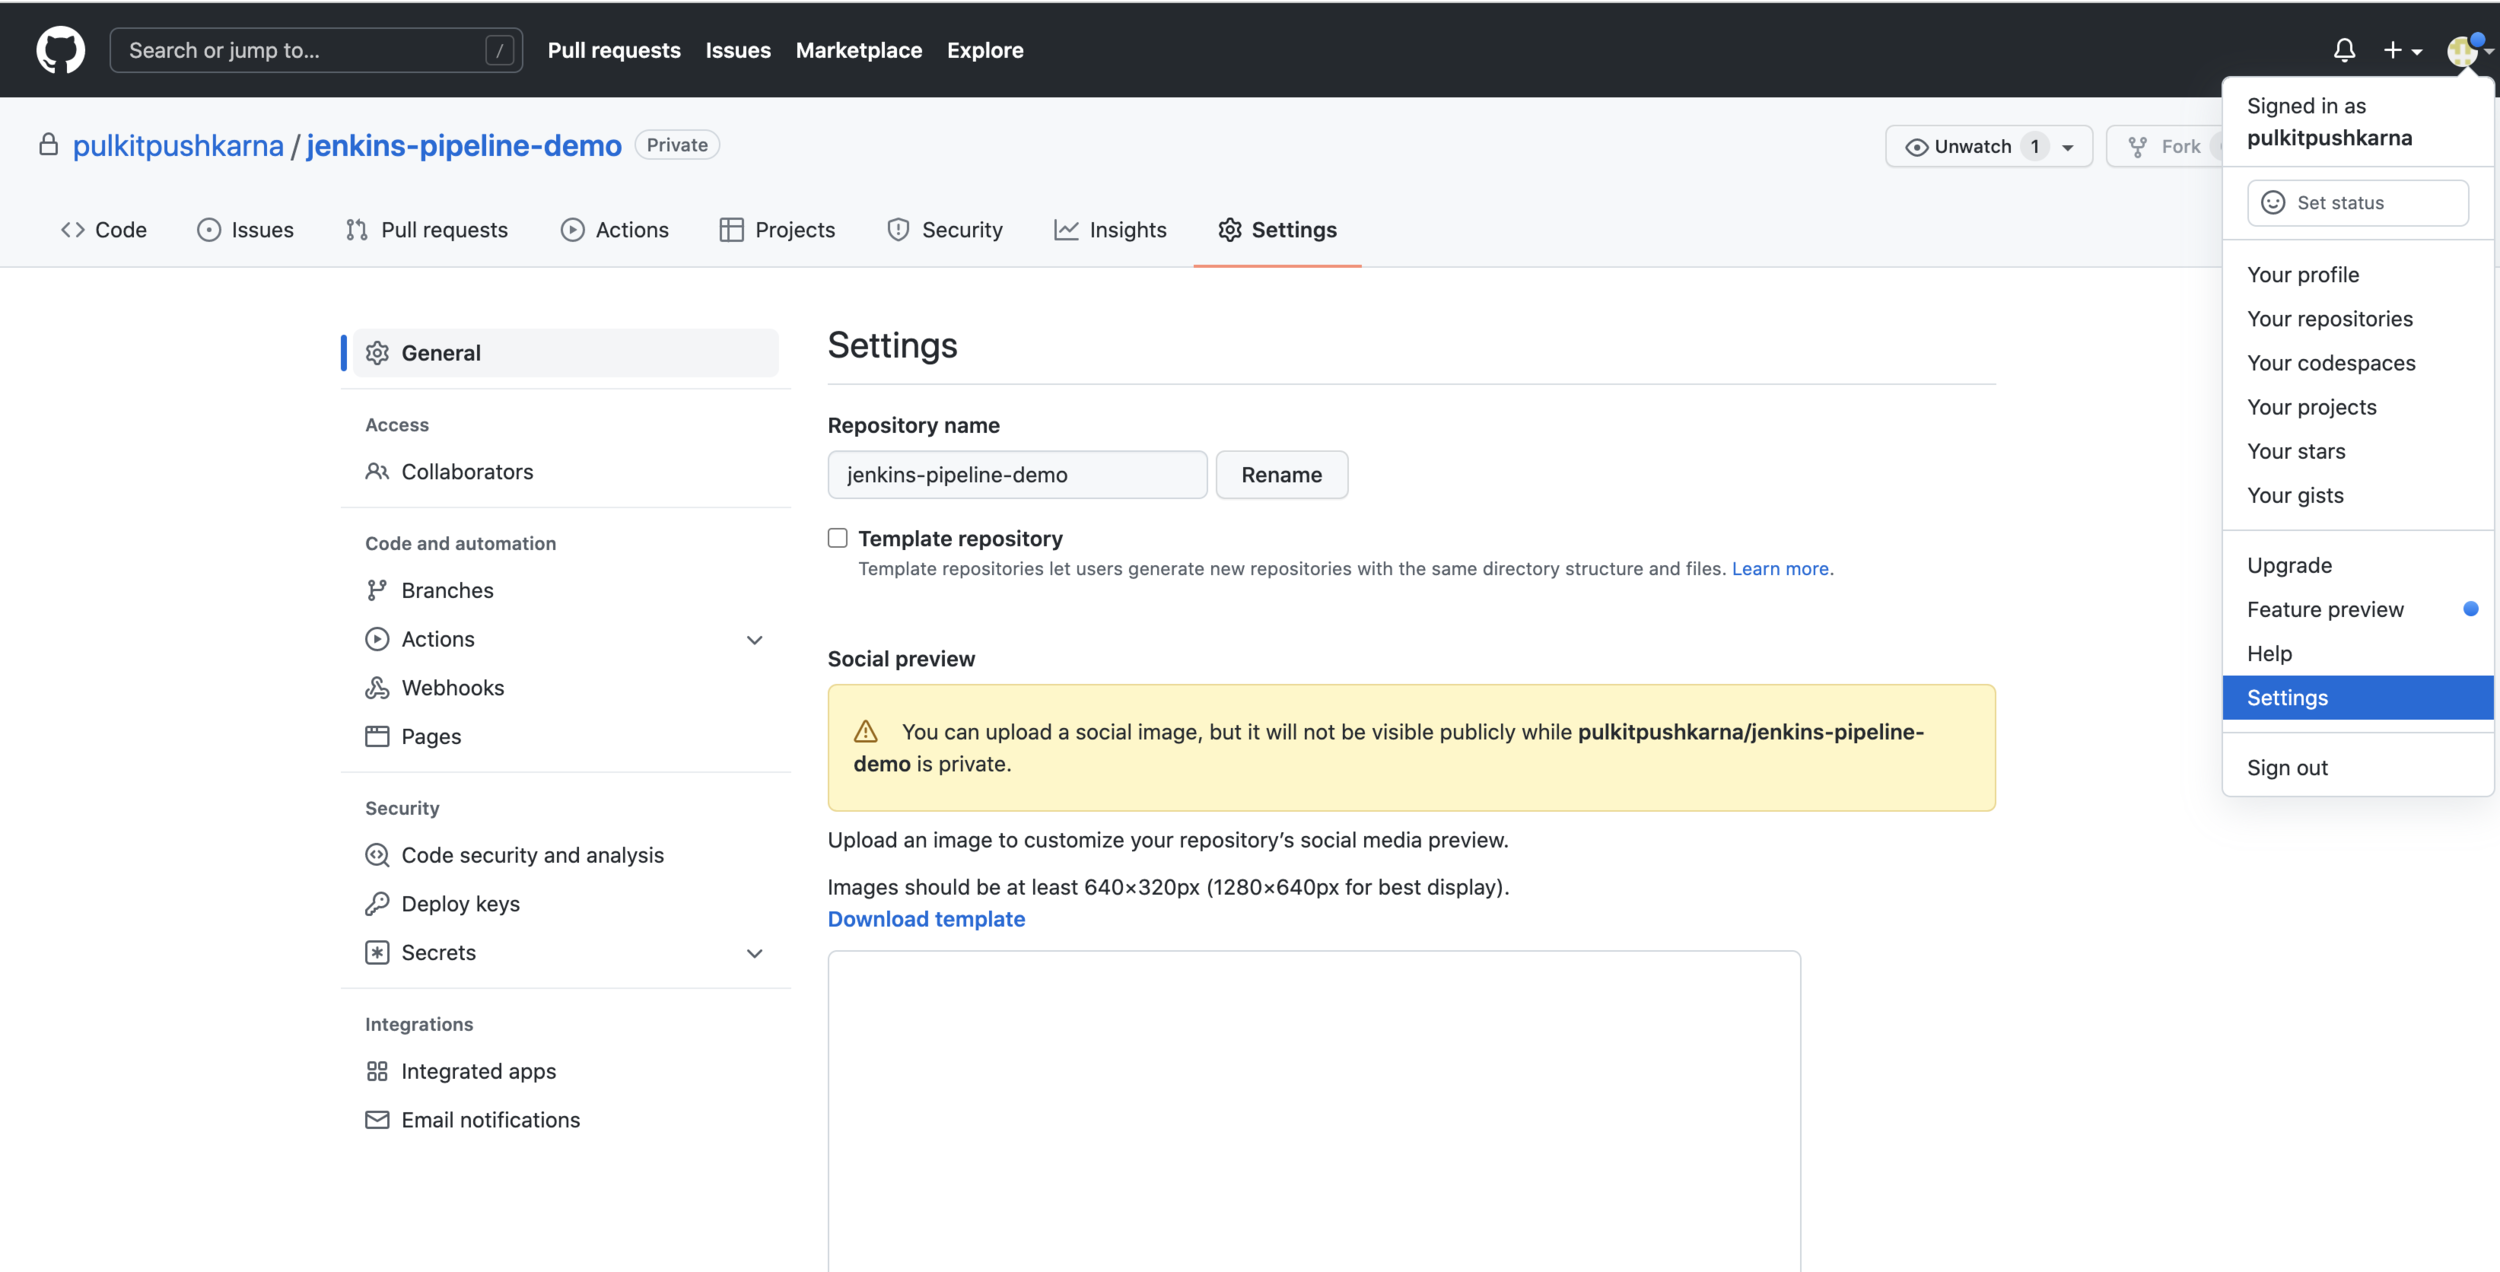2500x1272 pixels.
Task: Click the Integrated apps grid icon
Action: pyautogui.click(x=377, y=1072)
